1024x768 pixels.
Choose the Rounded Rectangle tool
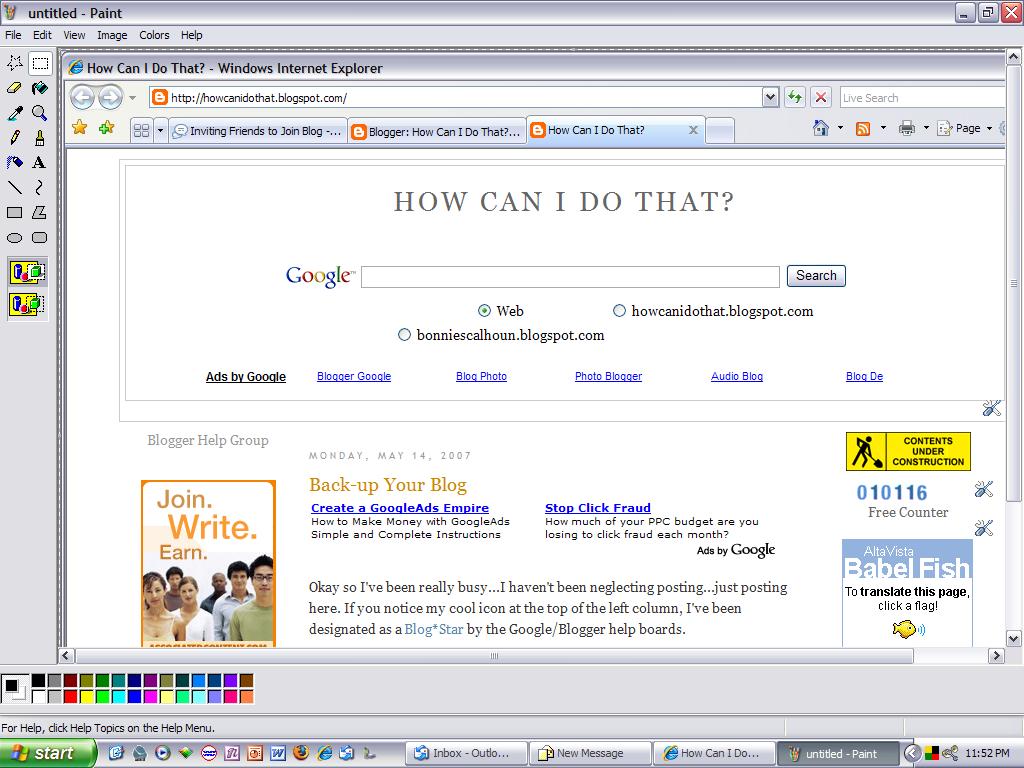click(40, 238)
